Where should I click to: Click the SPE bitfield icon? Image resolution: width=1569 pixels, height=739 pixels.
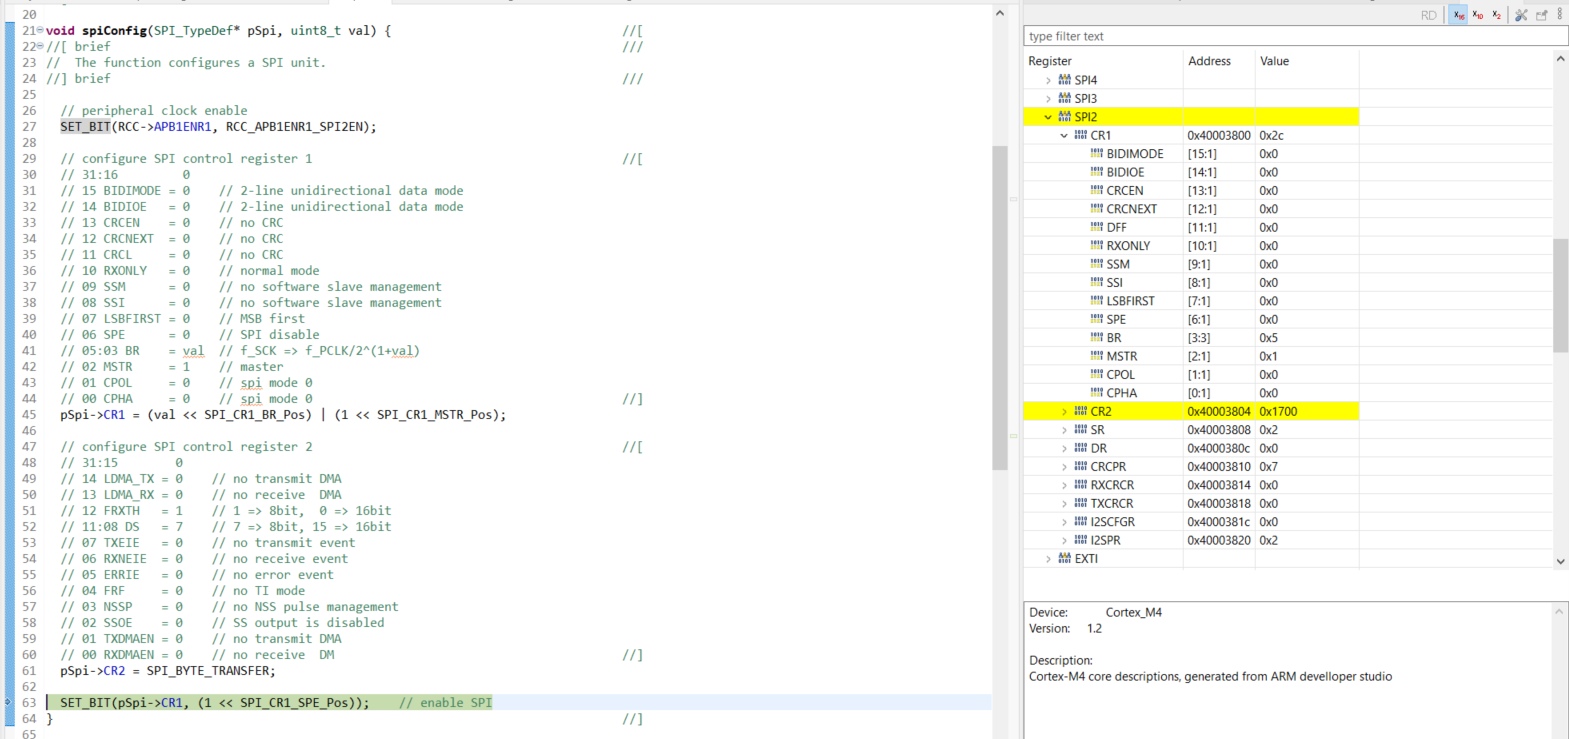pos(1097,319)
